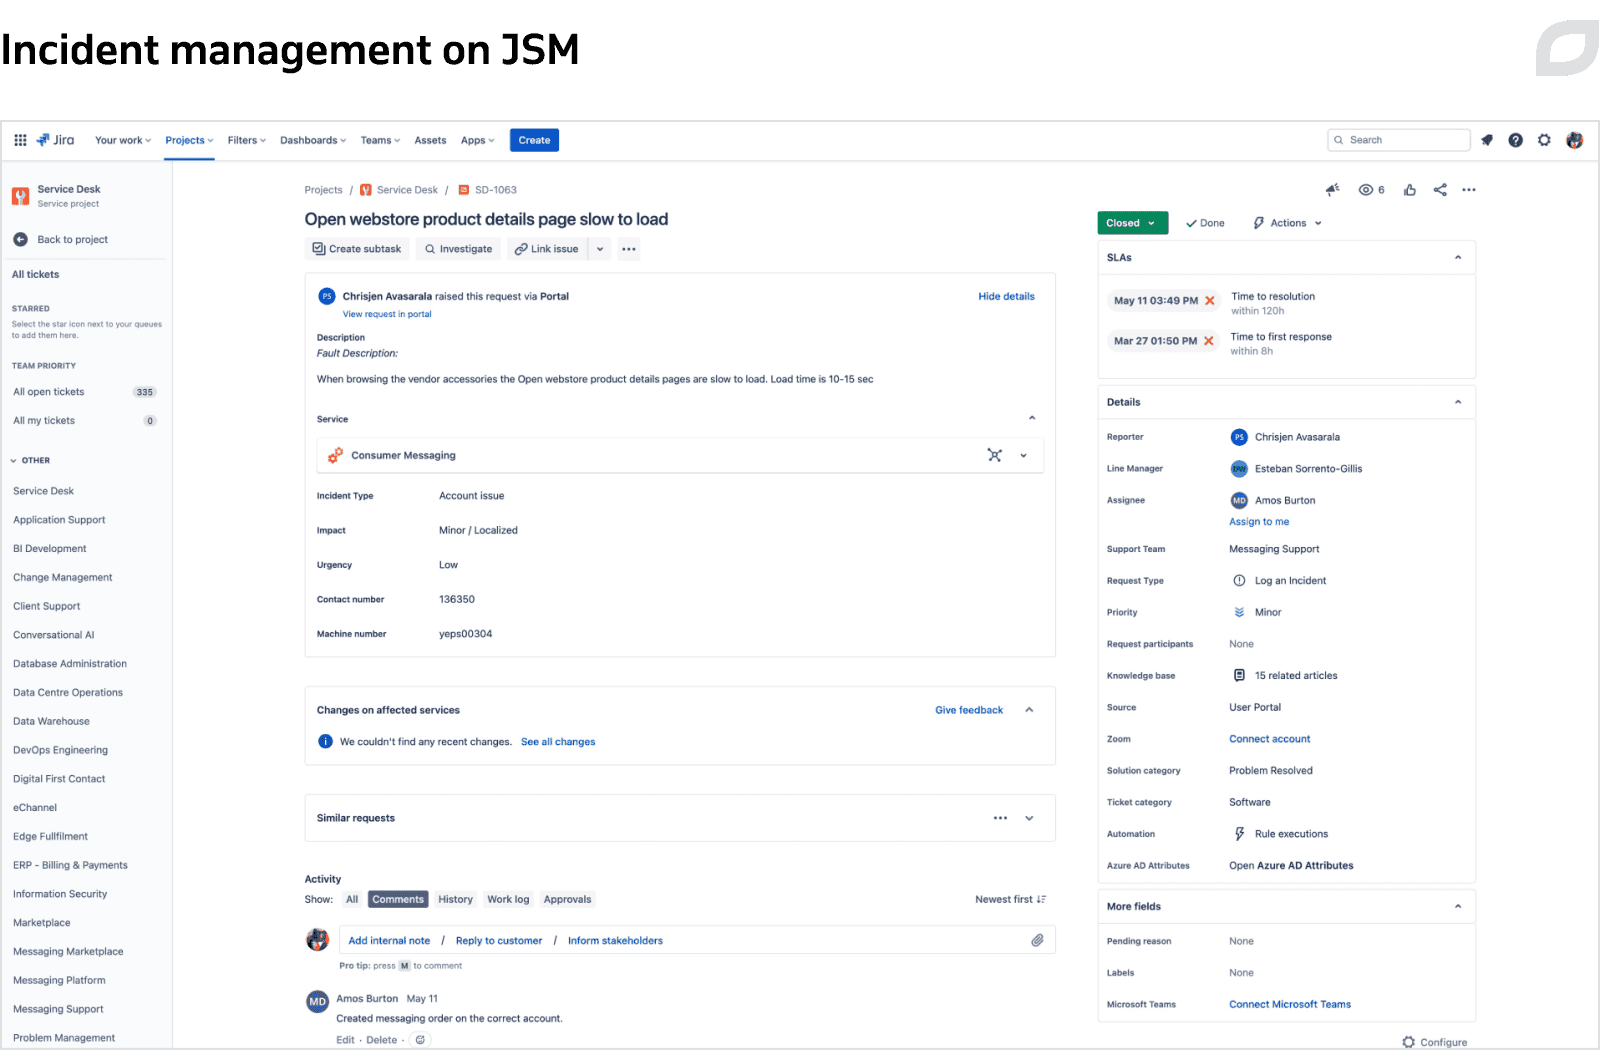Click Connect account for Zoom
Image resolution: width=1600 pixels, height=1052 pixels.
[1270, 739]
